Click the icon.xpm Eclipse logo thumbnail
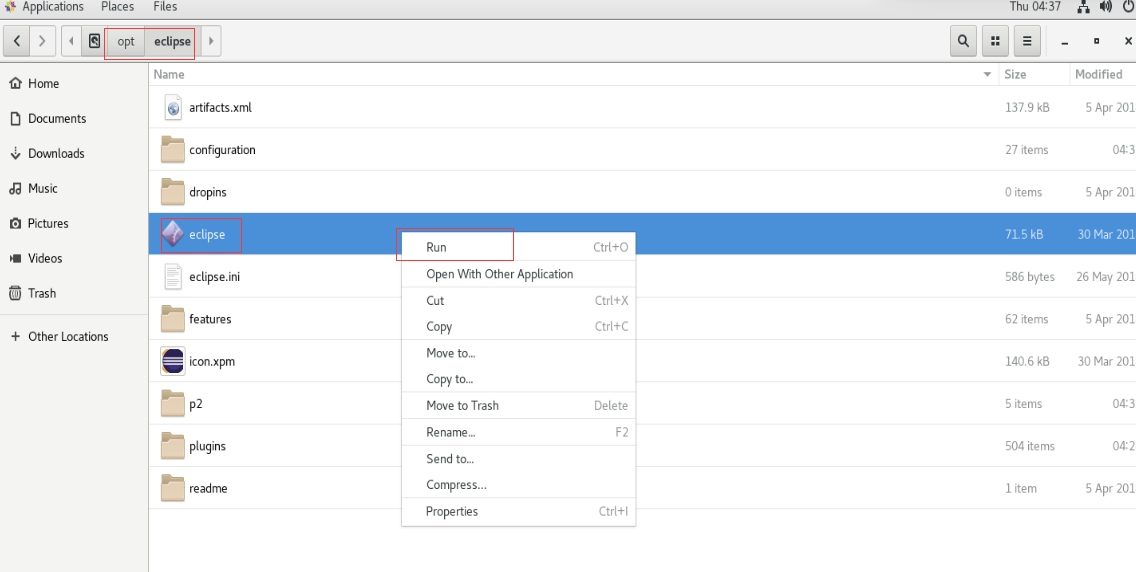This screenshot has width=1136, height=572. (172, 361)
